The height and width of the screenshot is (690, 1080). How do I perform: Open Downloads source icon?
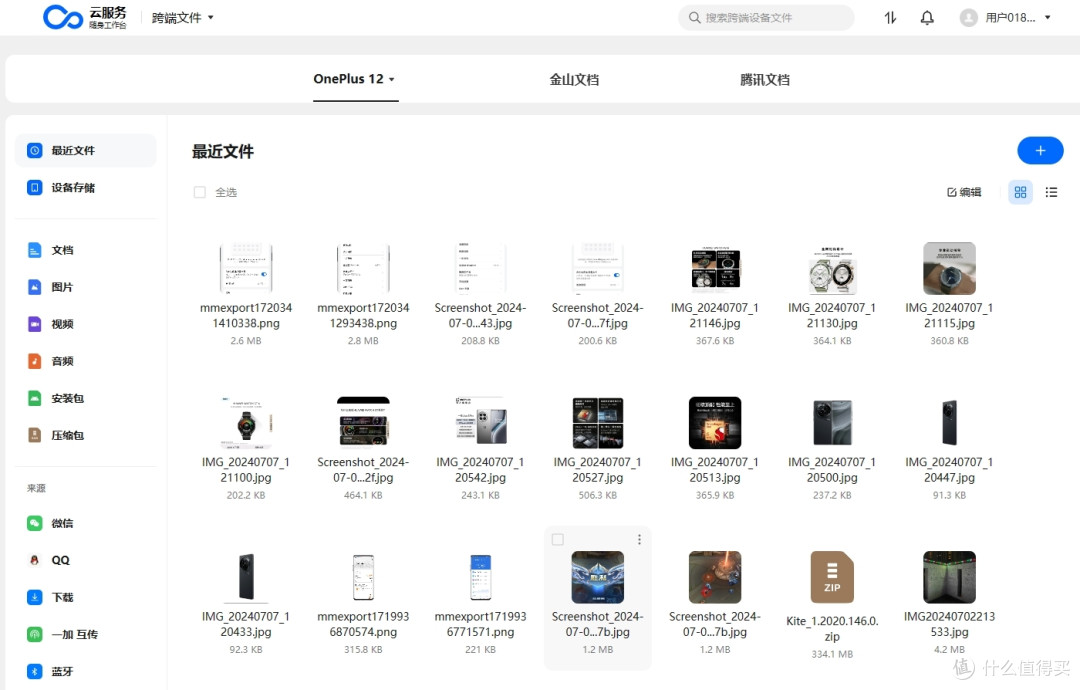pyautogui.click(x=34, y=597)
